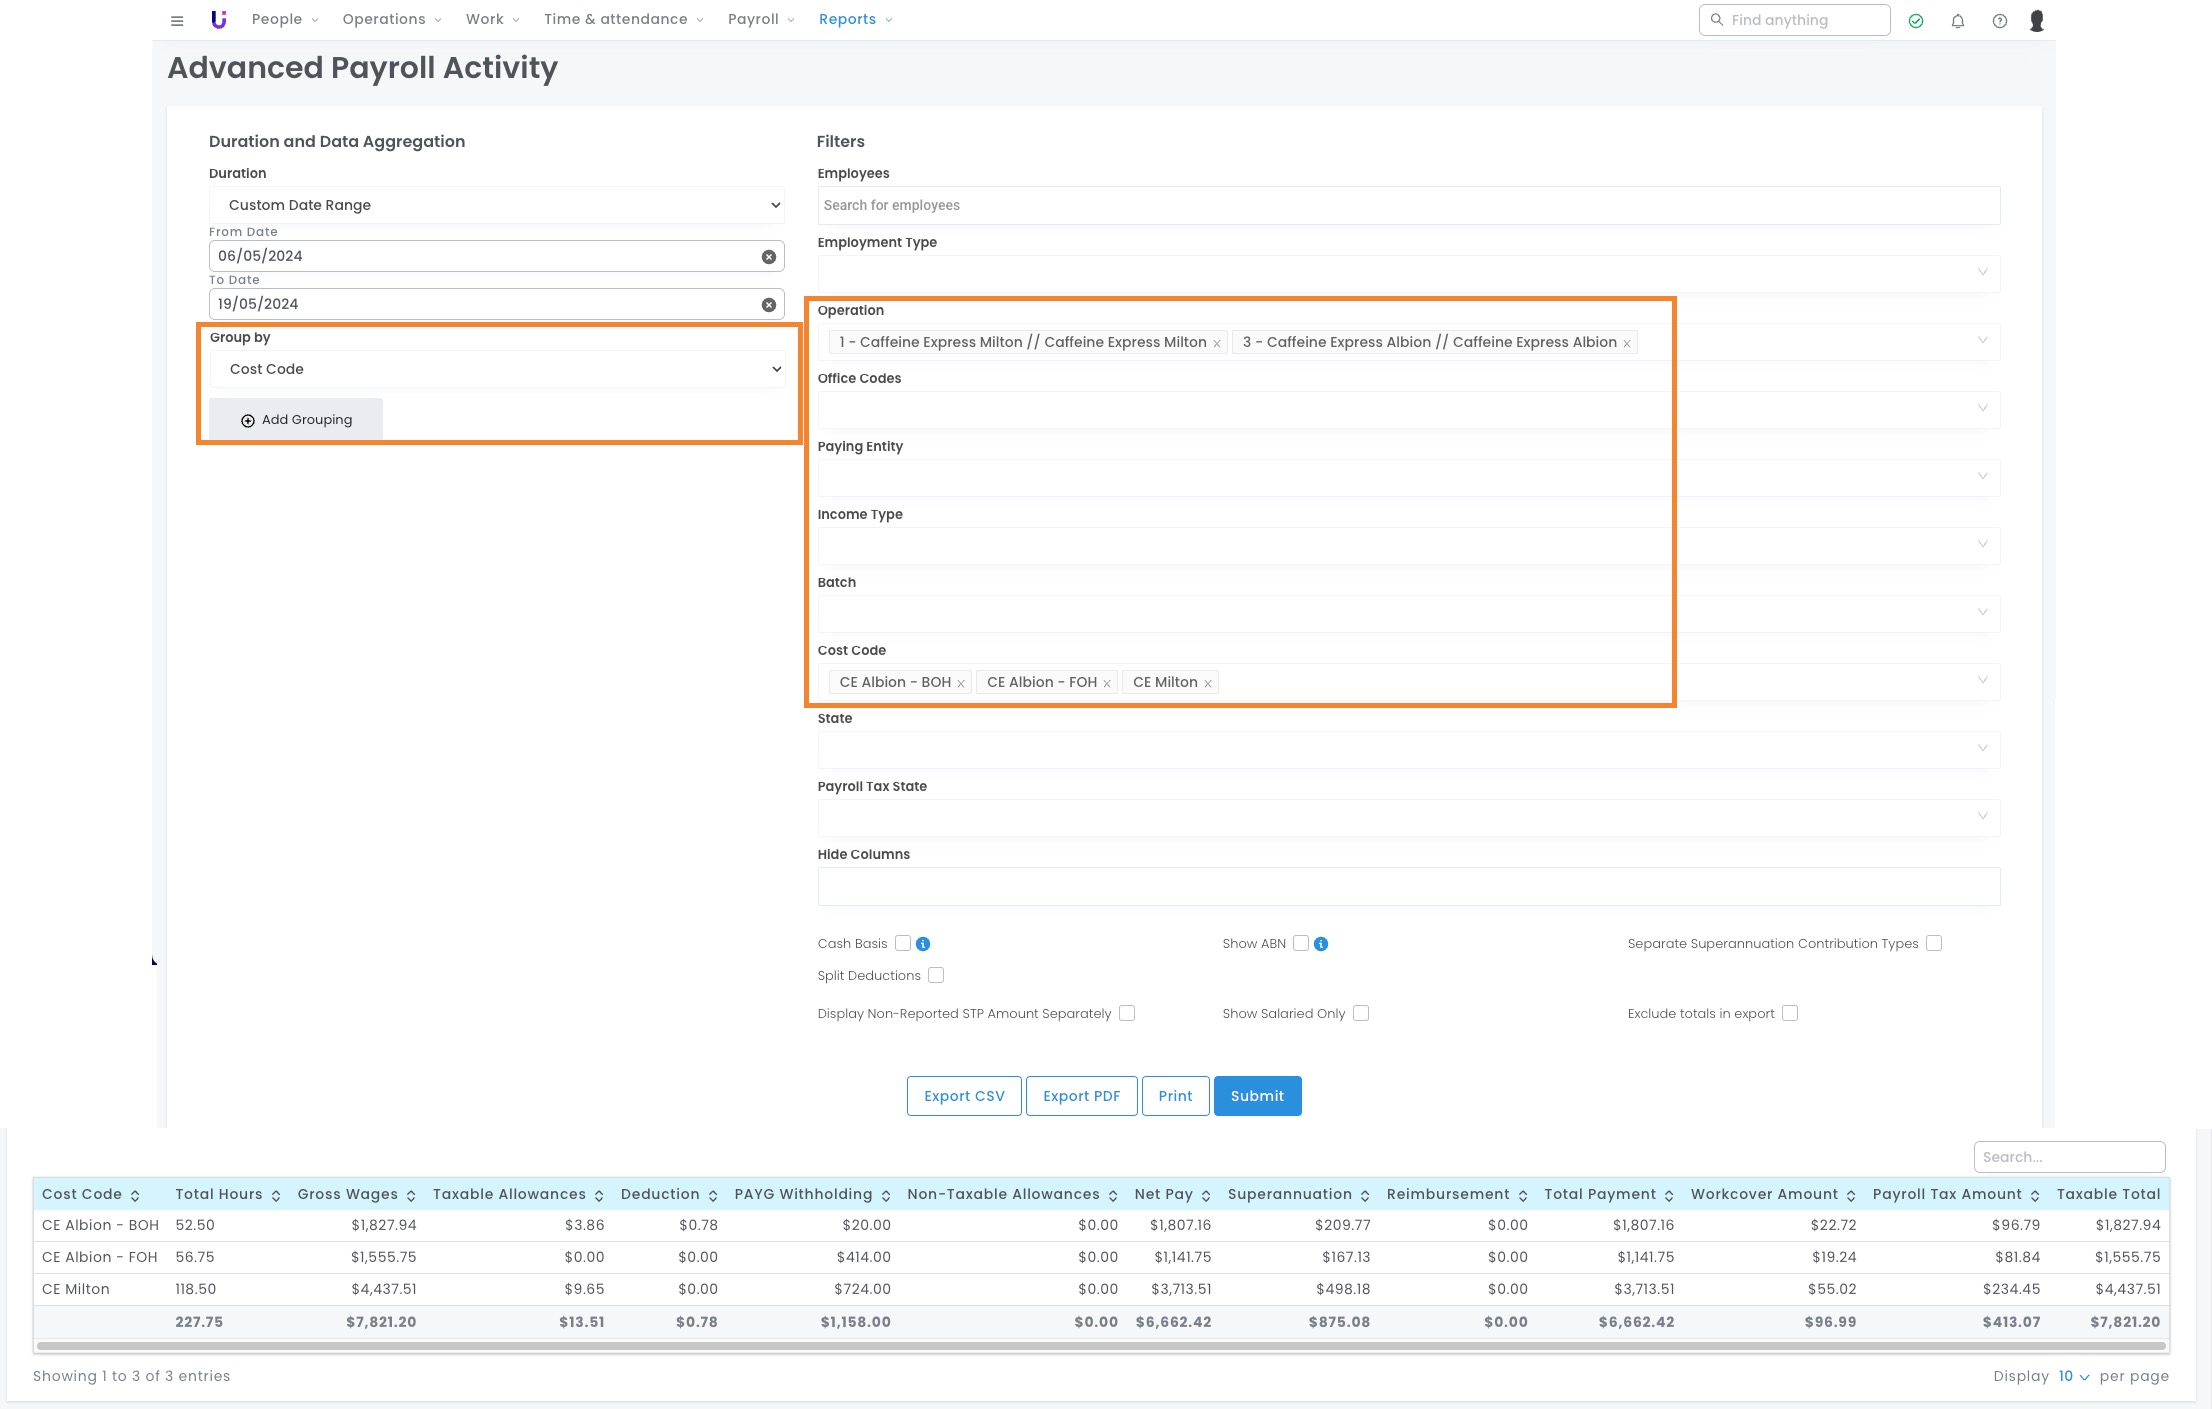Open the user profile avatar
Viewport: 2212px width, 1409px height.
(2037, 20)
